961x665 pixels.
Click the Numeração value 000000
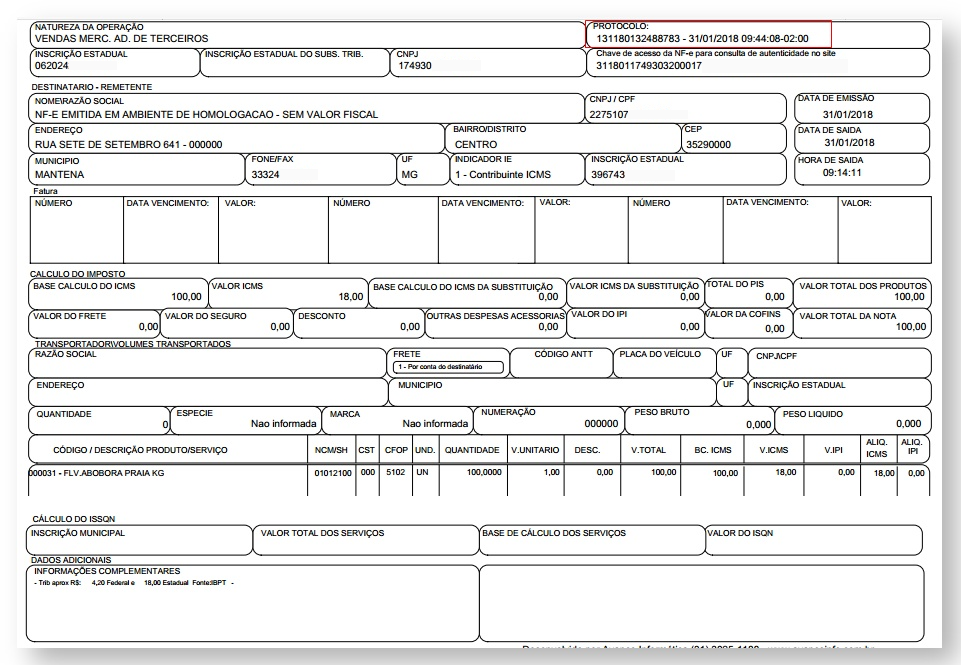coord(601,424)
